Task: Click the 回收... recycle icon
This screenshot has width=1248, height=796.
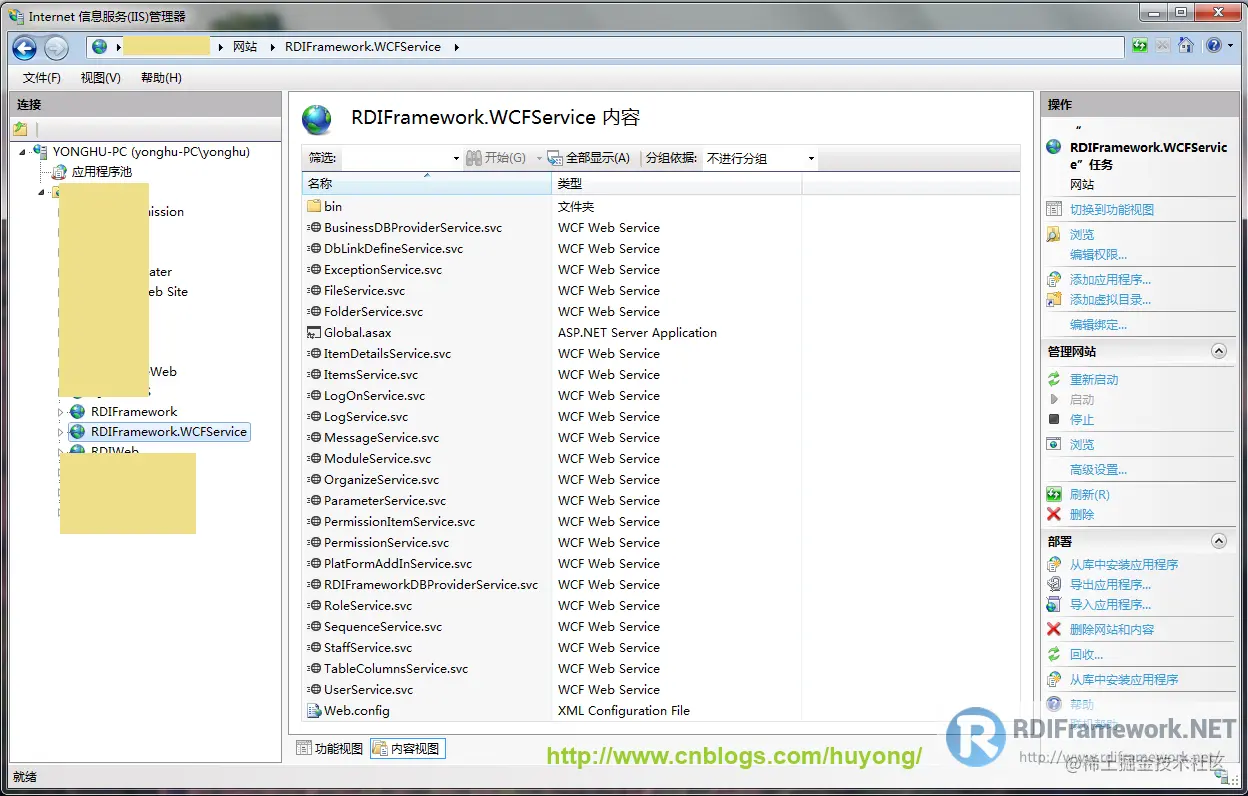Action: pos(1053,655)
